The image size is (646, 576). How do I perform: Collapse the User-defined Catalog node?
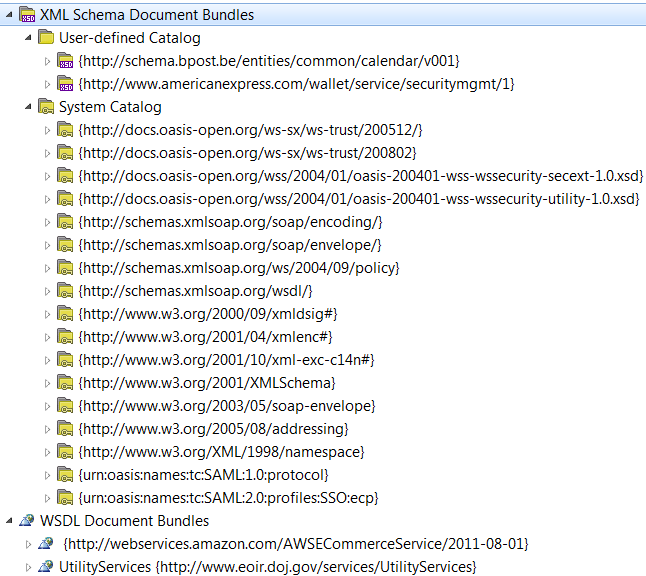[x=28, y=38]
